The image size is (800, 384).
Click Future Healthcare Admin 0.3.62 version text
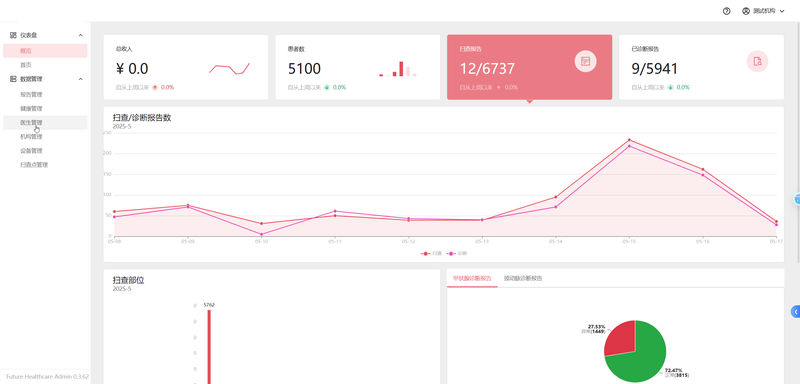47,376
